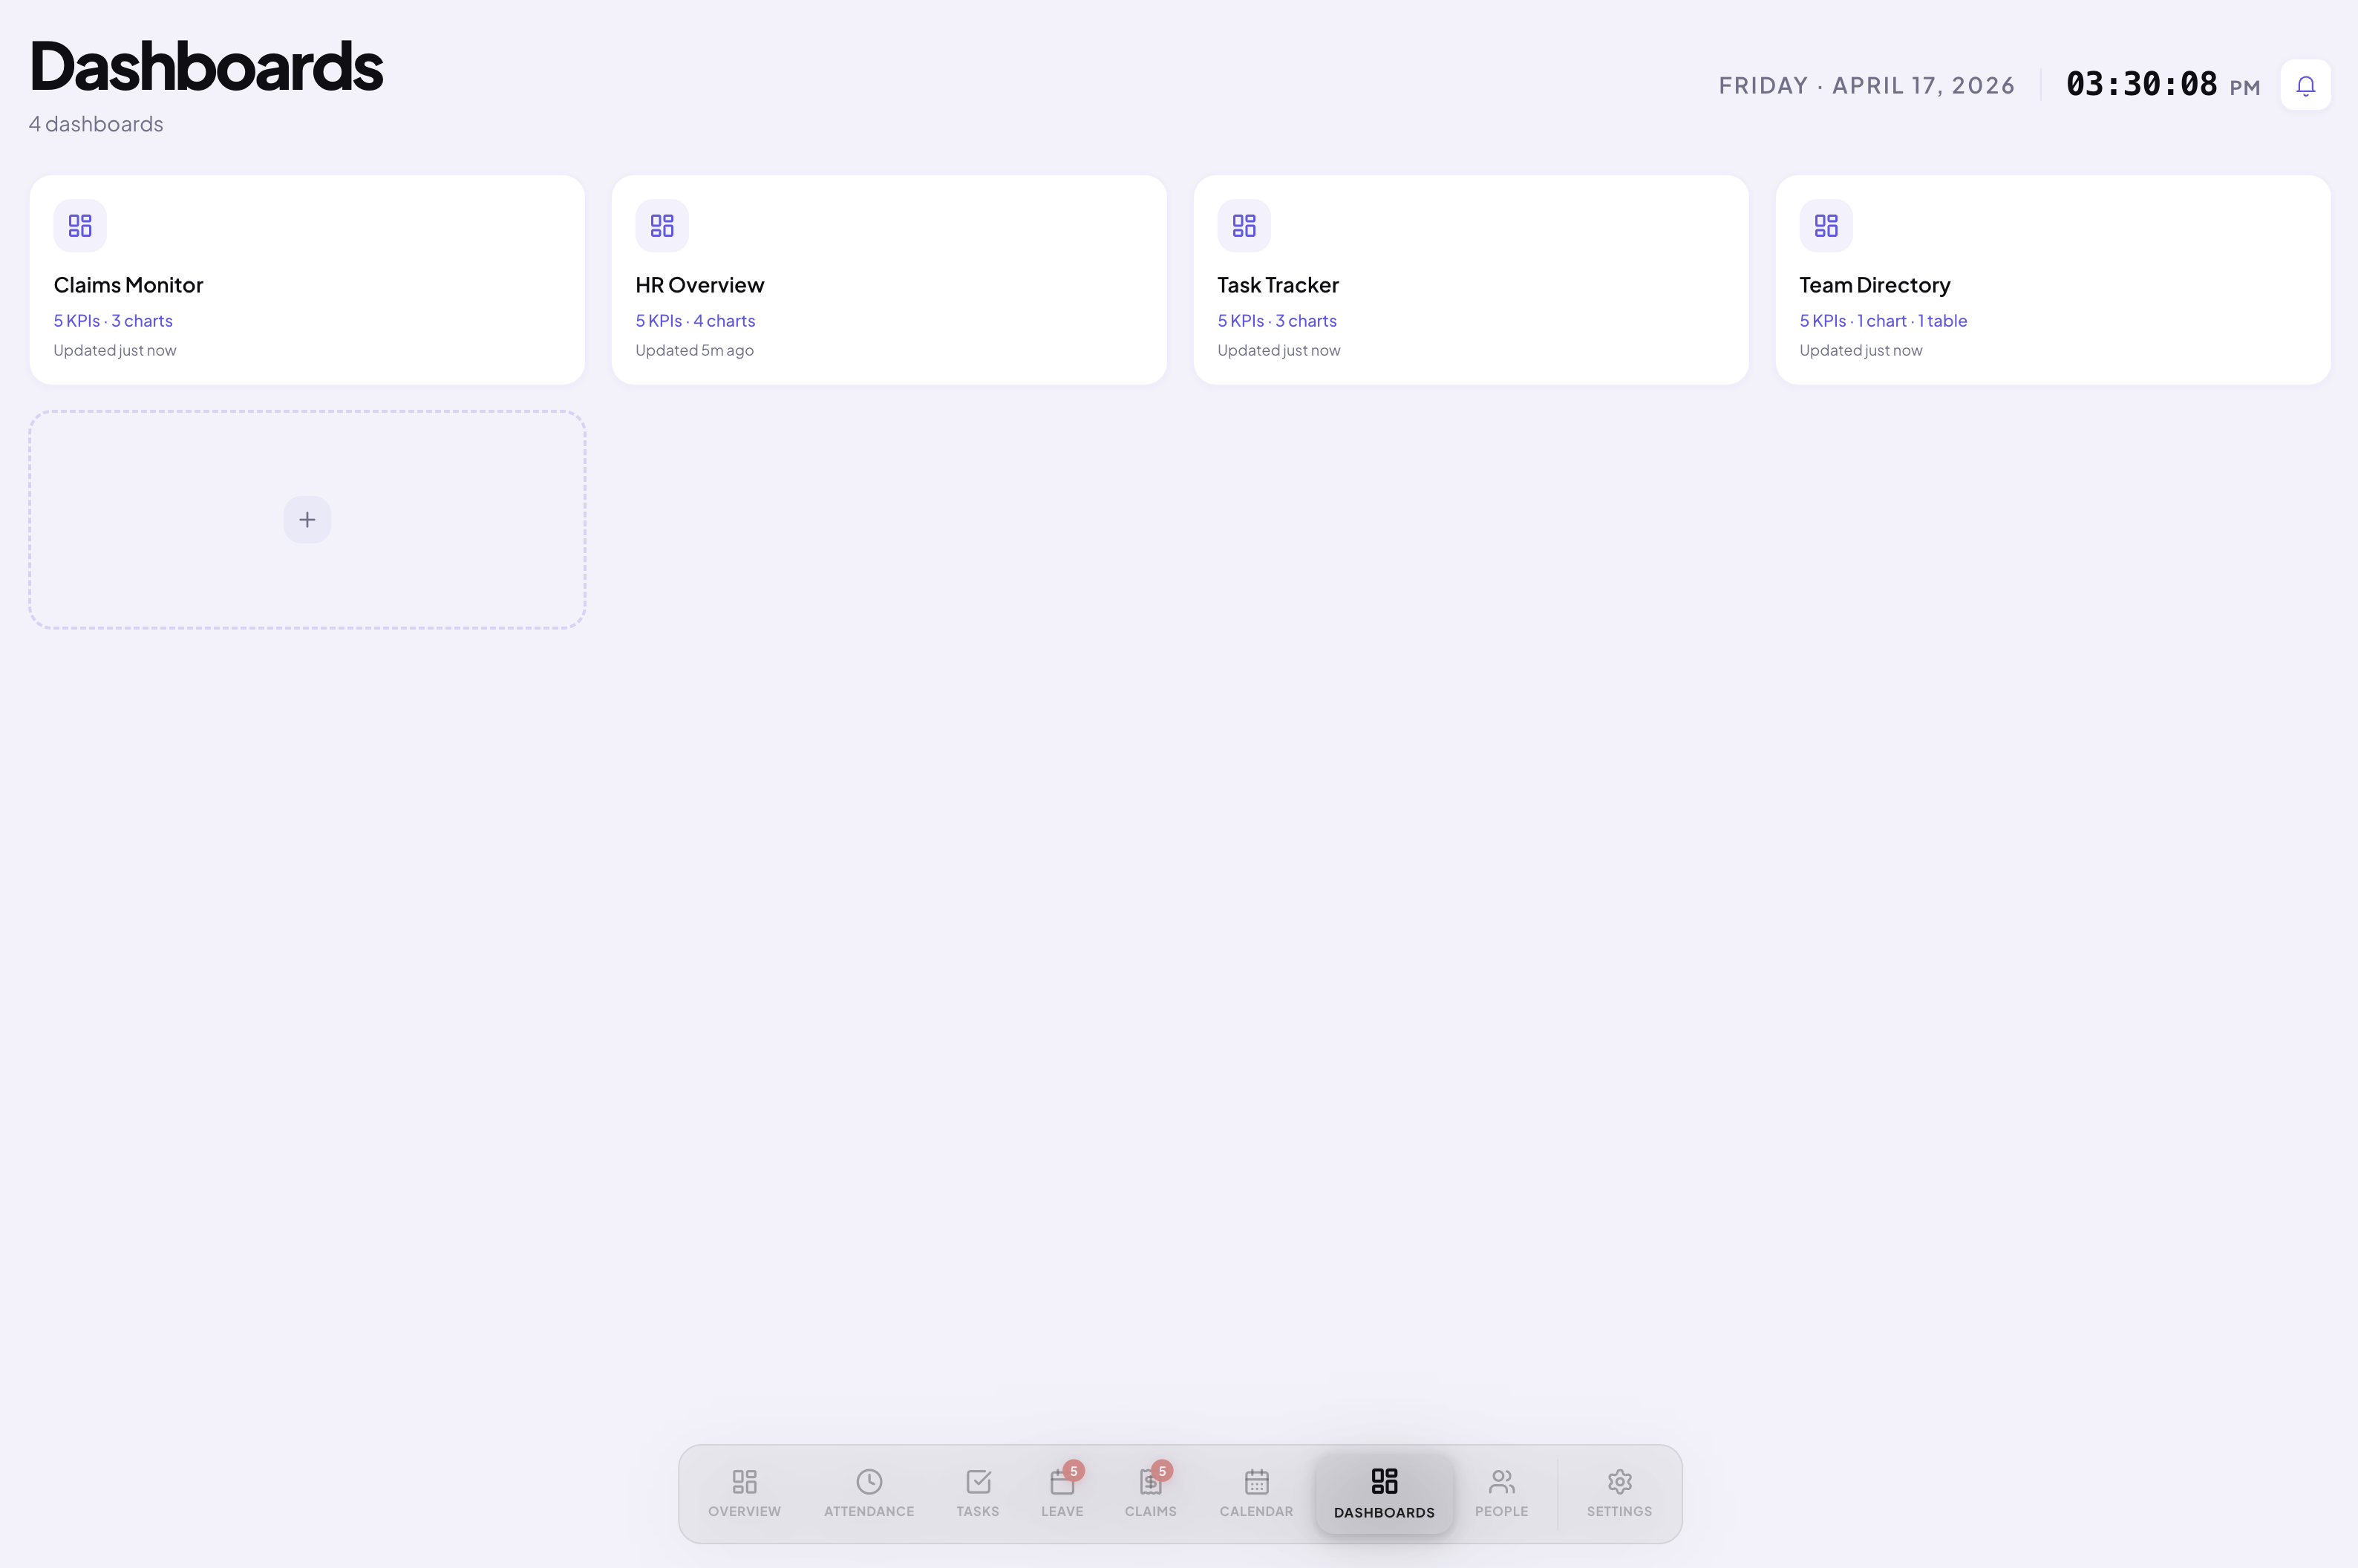Open the Attendance section
Viewport: 2358px width, 1568px height.
869,1493
